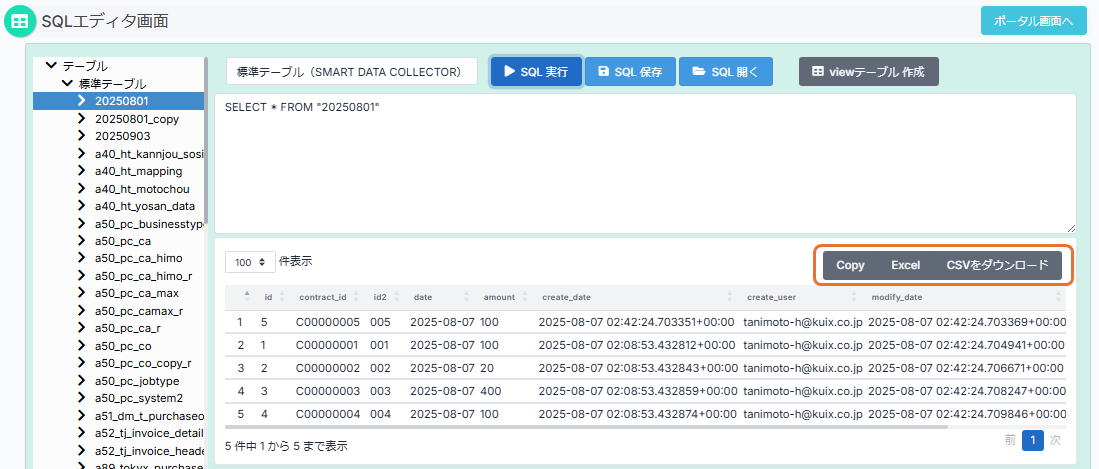Save the query using SQL 保存
1099x469 pixels.
pyautogui.click(x=629, y=72)
